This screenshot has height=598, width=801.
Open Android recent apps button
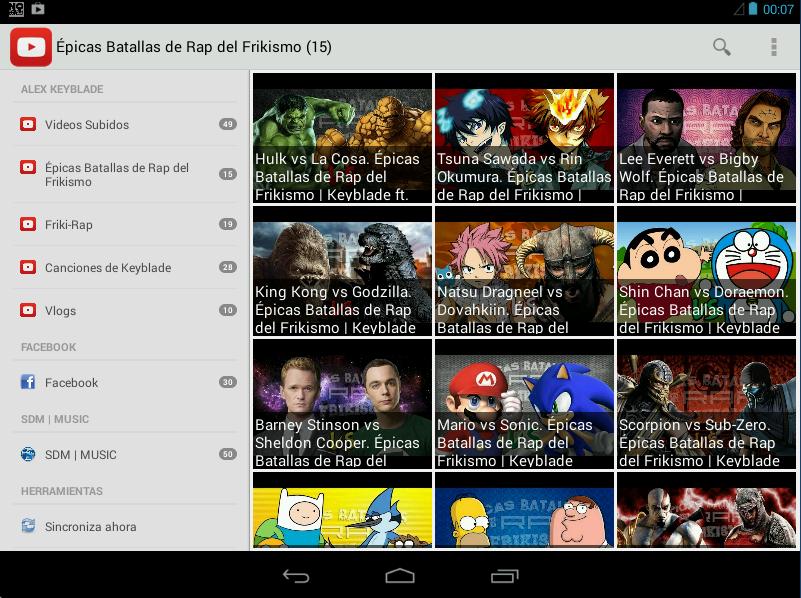point(505,576)
